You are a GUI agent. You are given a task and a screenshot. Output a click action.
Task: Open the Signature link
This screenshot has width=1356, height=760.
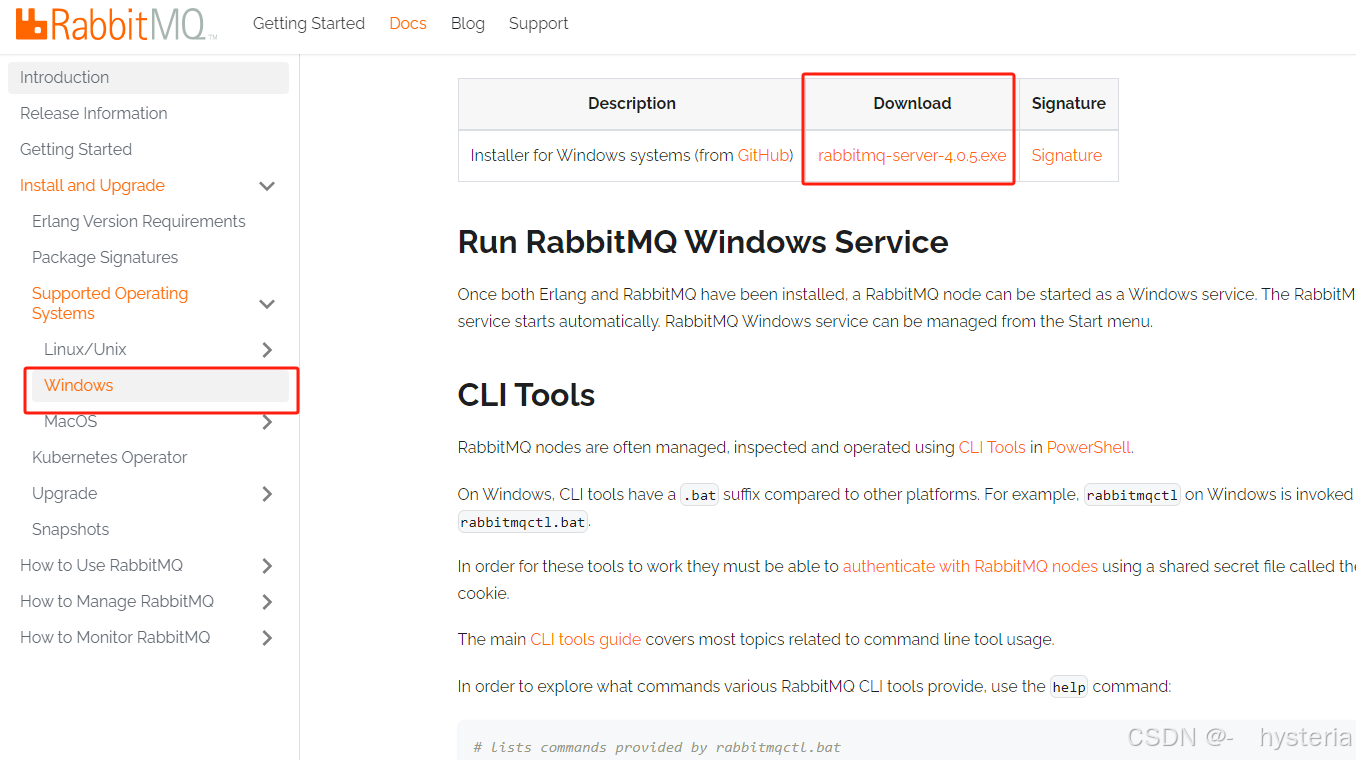pos(1066,156)
